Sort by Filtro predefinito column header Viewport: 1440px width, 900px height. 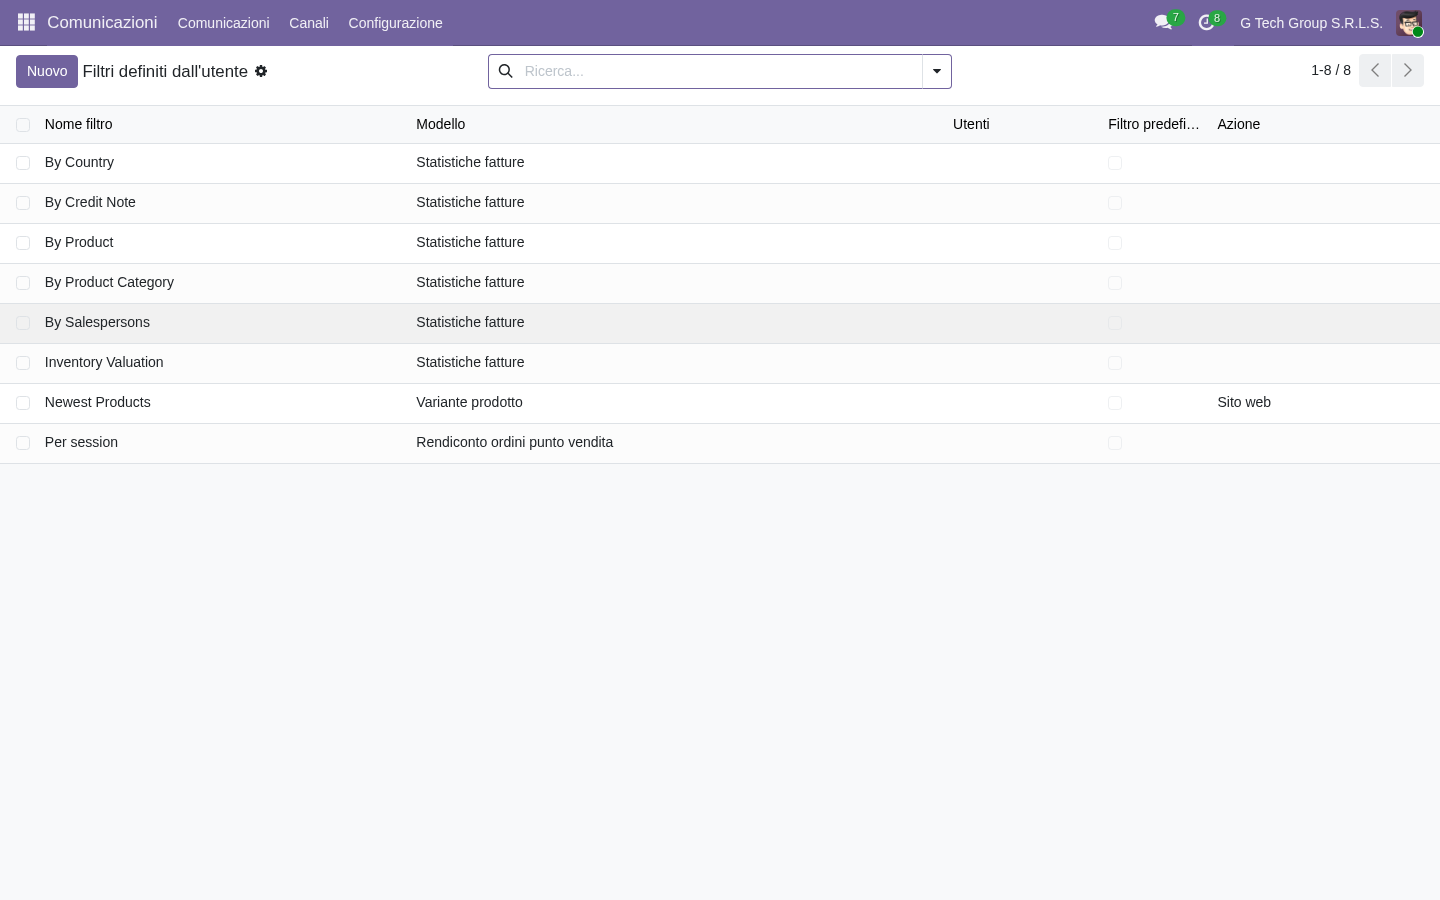1154,124
